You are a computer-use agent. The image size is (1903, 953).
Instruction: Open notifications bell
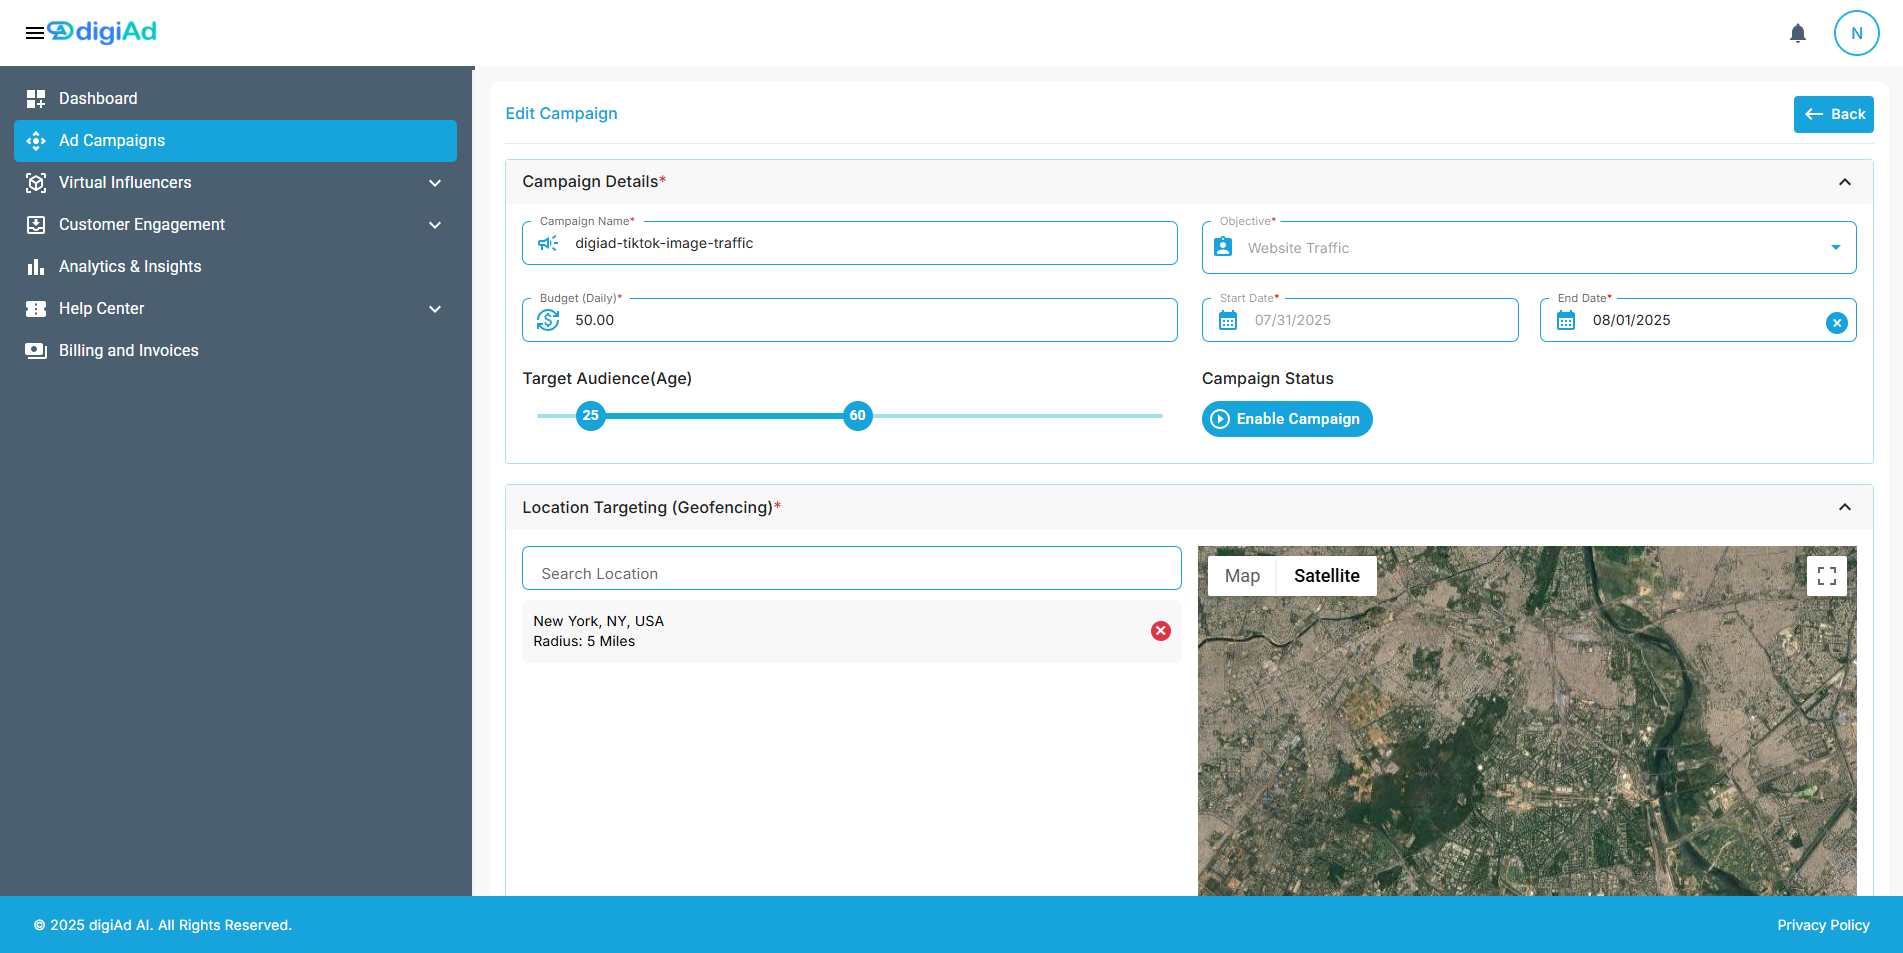click(1798, 33)
